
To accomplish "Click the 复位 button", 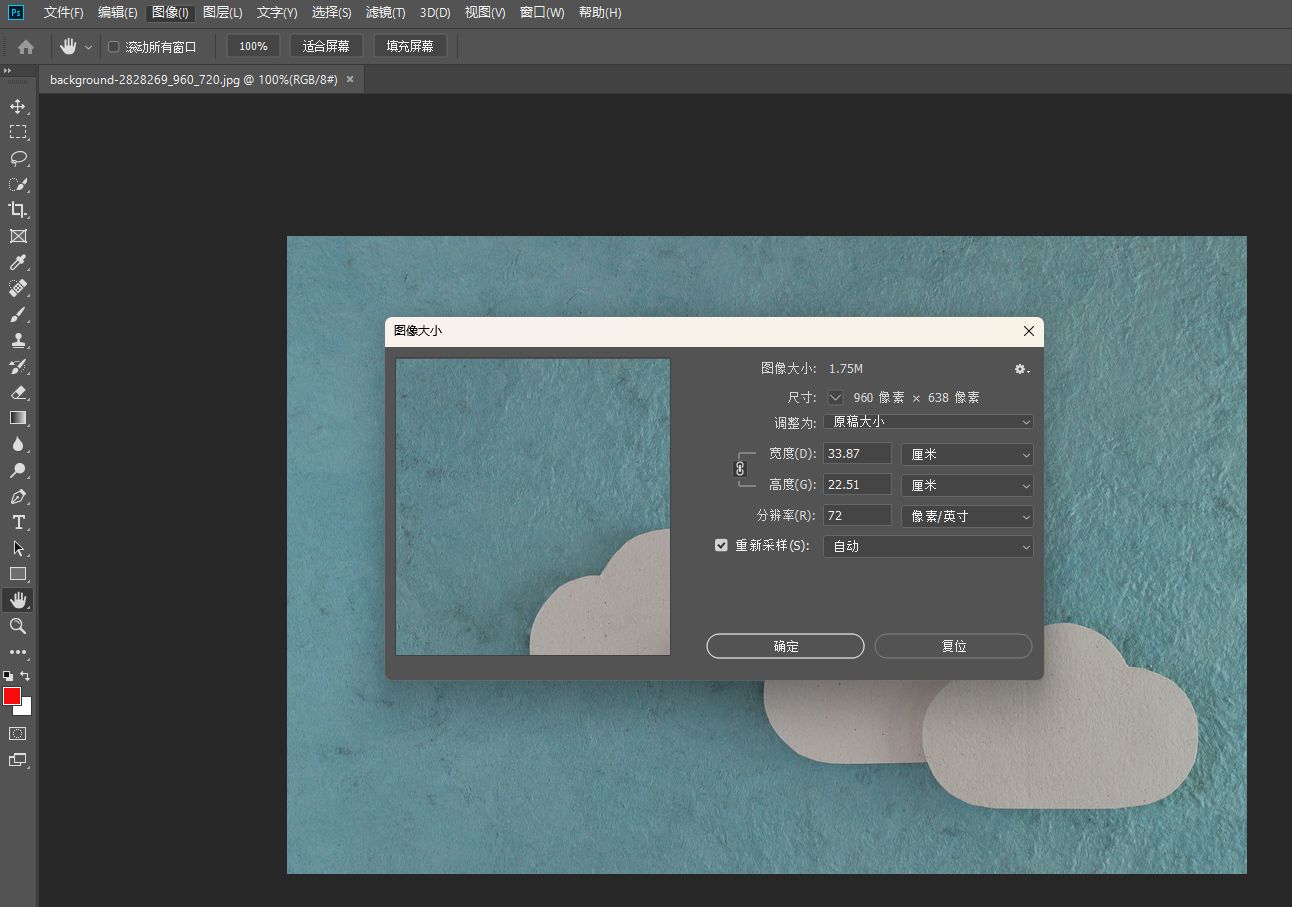I will point(953,646).
